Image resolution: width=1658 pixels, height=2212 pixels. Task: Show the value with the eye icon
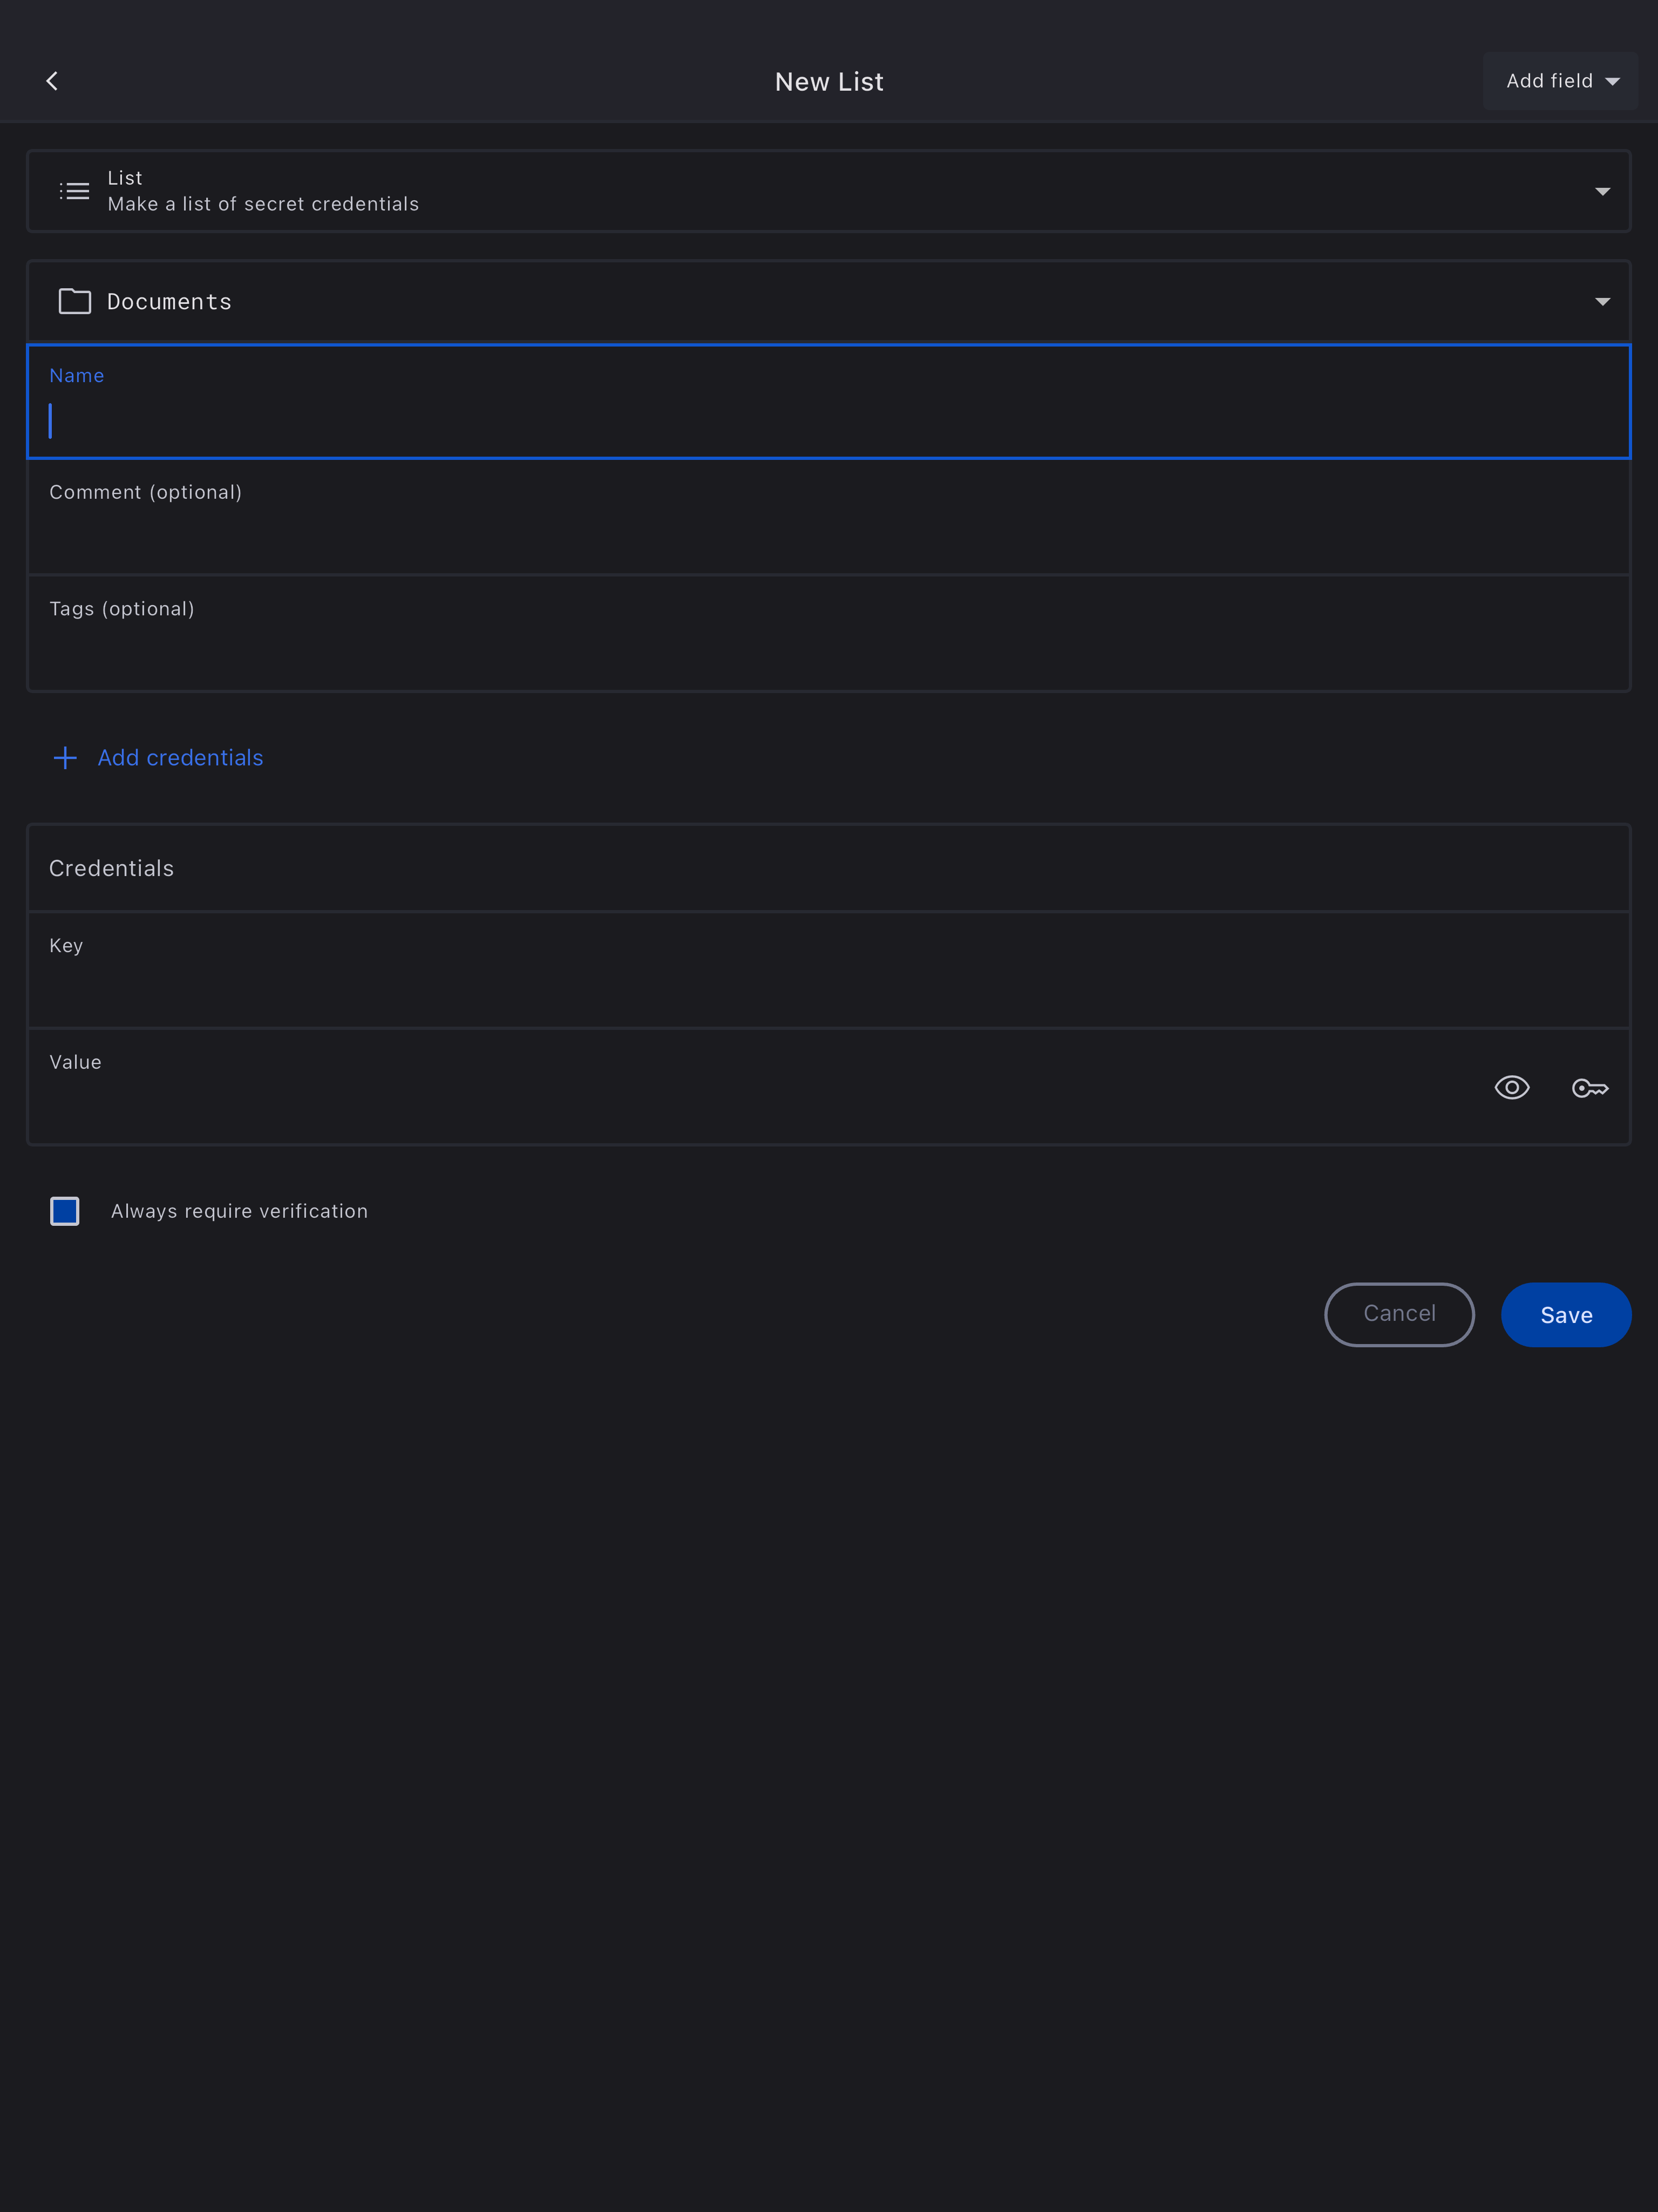point(1511,1088)
